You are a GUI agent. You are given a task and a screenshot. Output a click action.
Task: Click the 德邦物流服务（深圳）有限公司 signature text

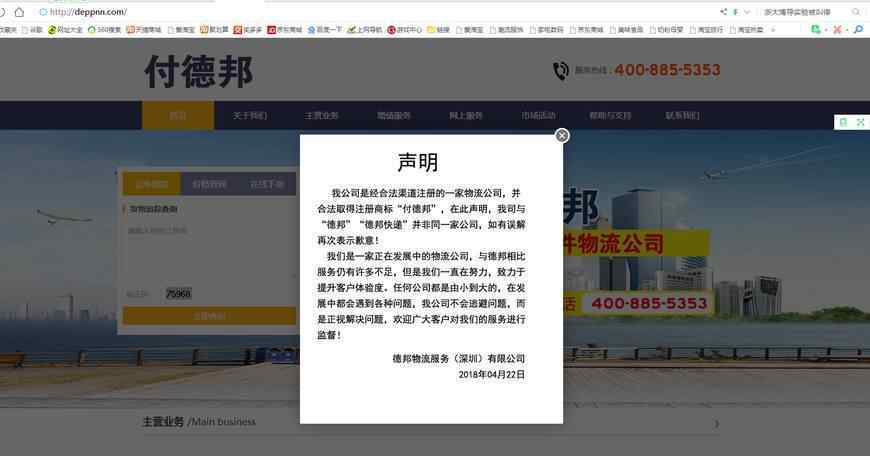click(459, 358)
